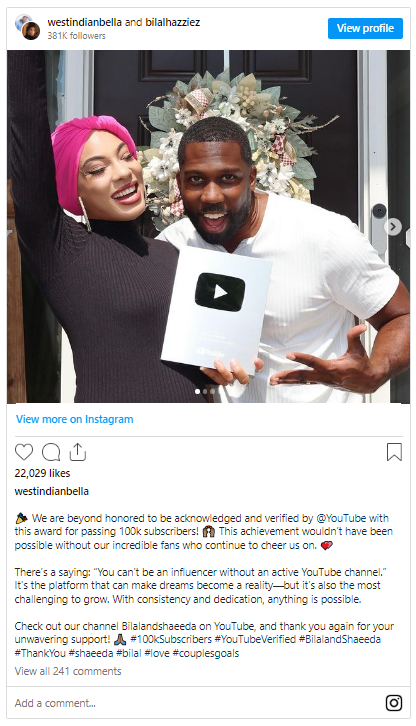Share the post with the upload arrow icon

[78, 452]
